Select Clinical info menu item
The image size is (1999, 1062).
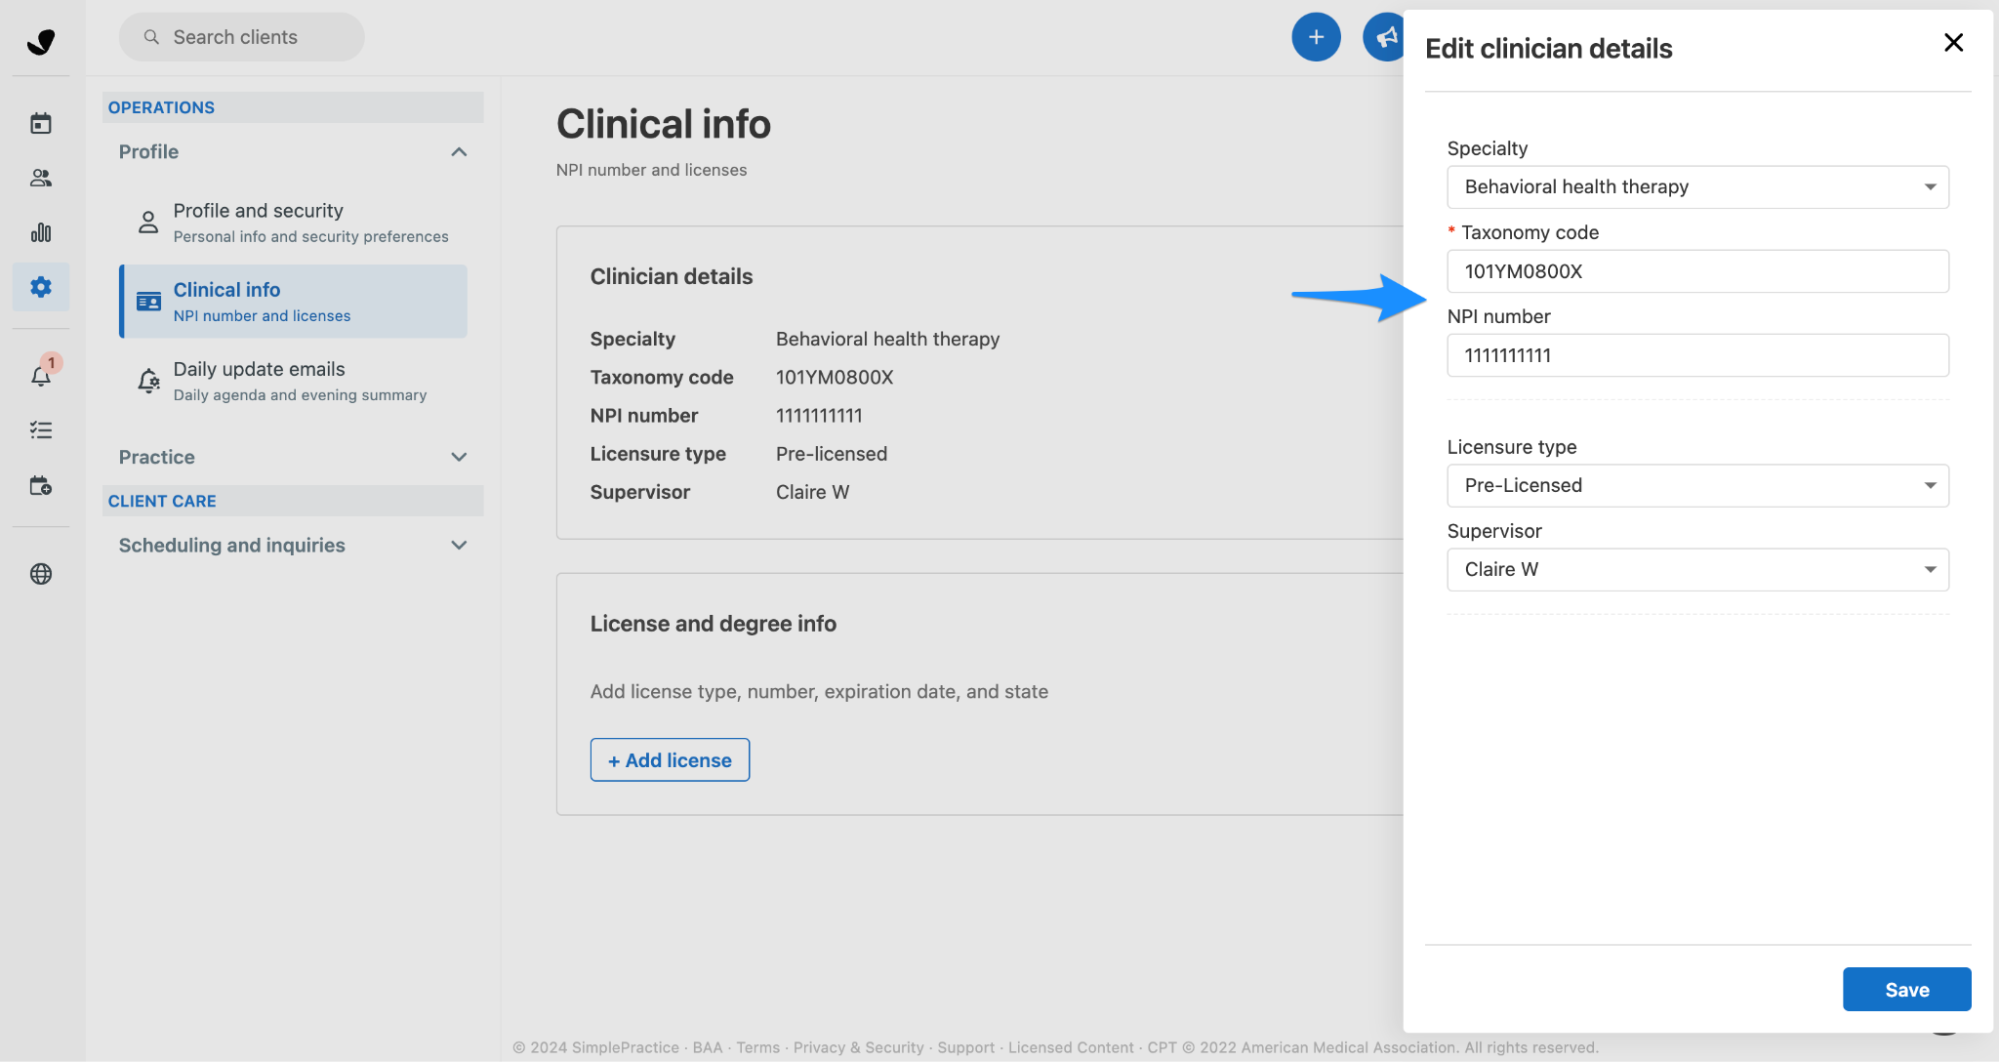click(x=293, y=301)
